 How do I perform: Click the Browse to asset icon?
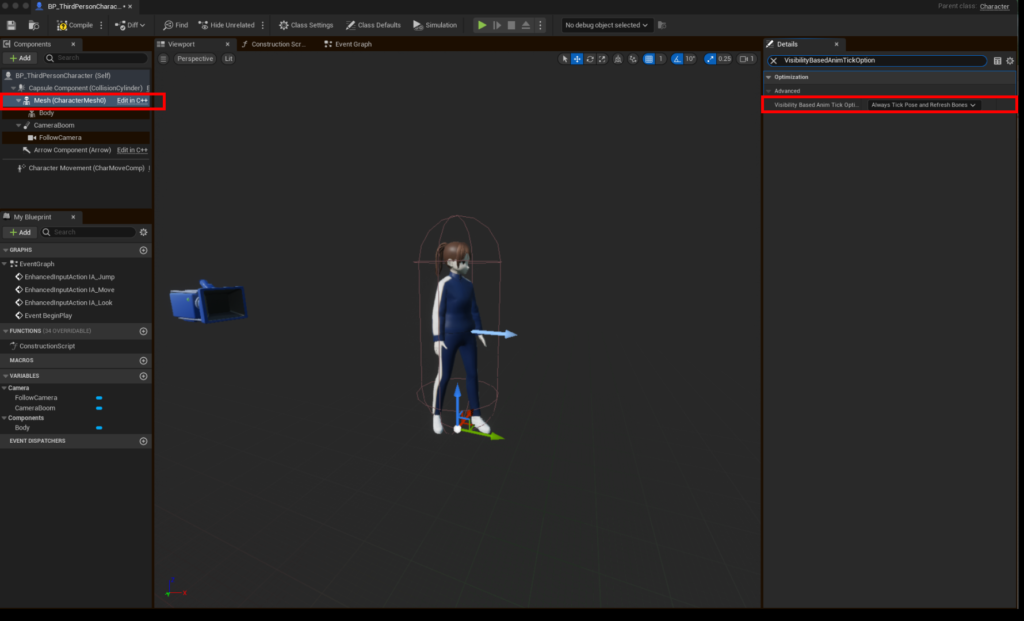click(34, 25)
